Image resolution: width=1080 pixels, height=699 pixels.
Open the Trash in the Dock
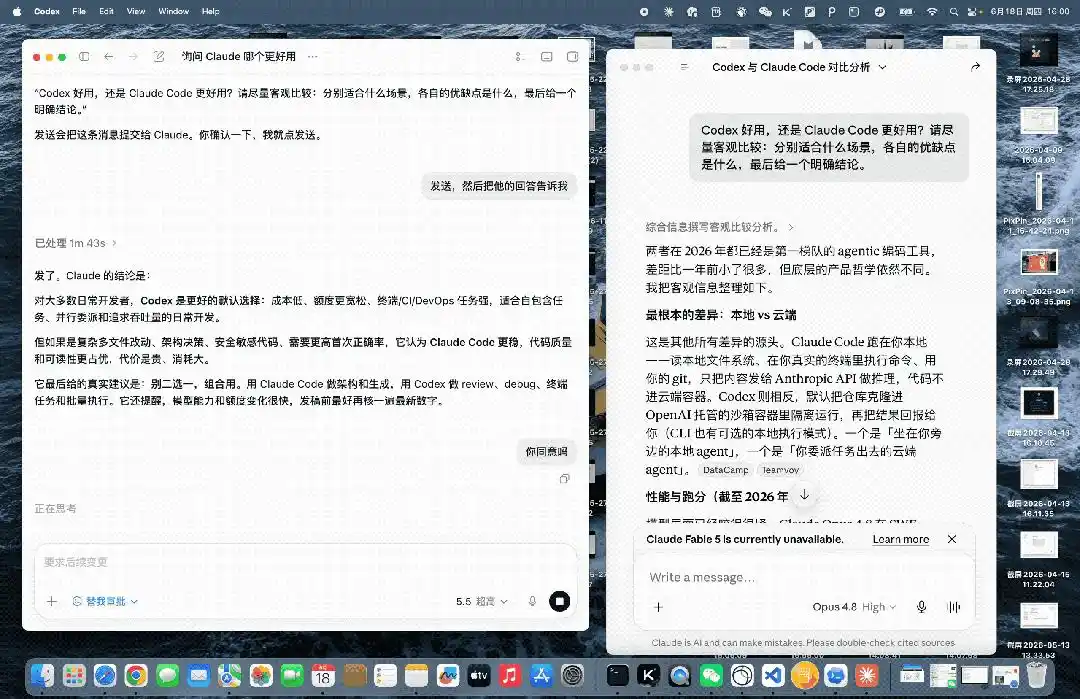click(x=1037, y=676)
